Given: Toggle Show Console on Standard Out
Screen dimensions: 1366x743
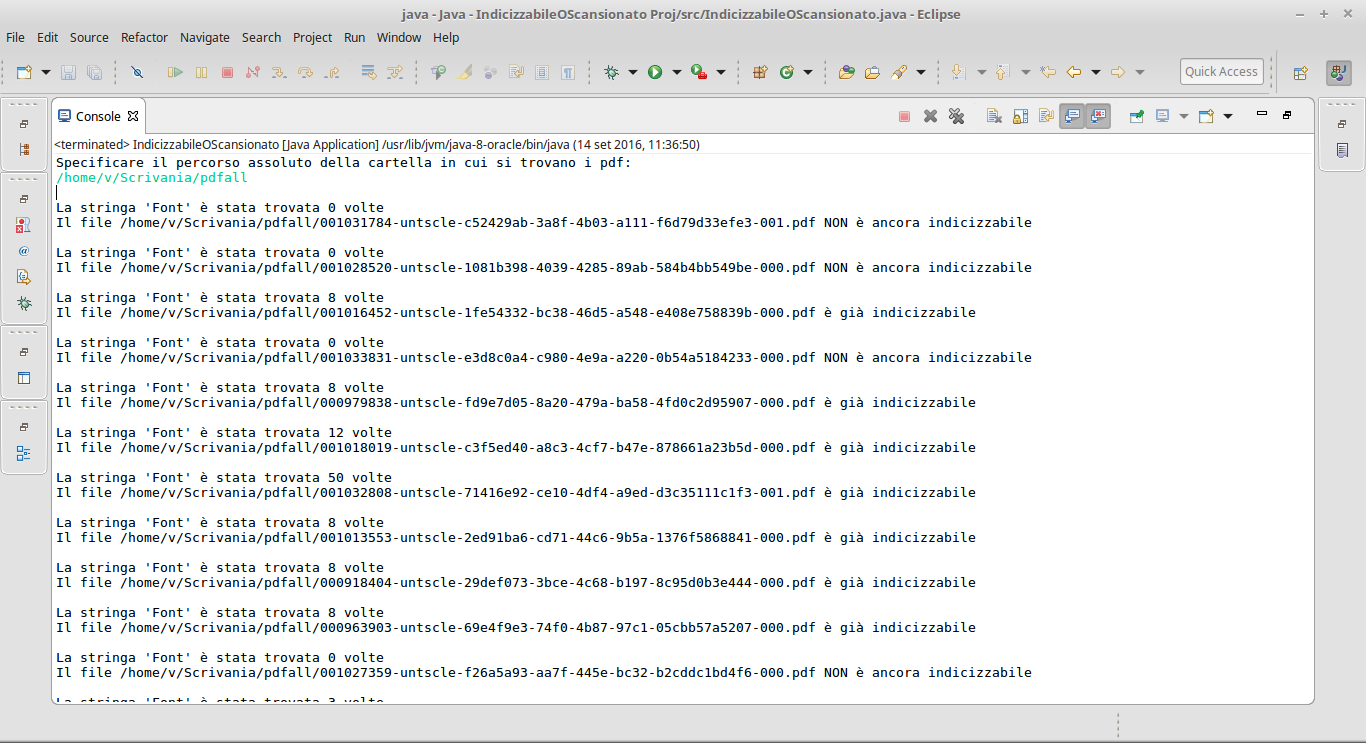Looking at the screenshot, I should tap(1072, 116).
